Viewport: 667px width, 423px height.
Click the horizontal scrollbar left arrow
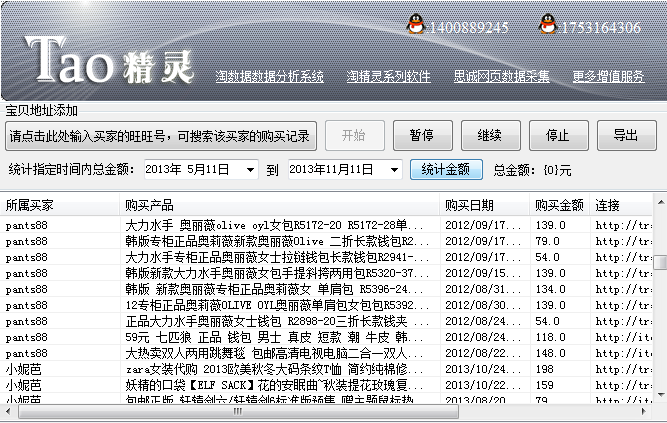tap(8, 411)
